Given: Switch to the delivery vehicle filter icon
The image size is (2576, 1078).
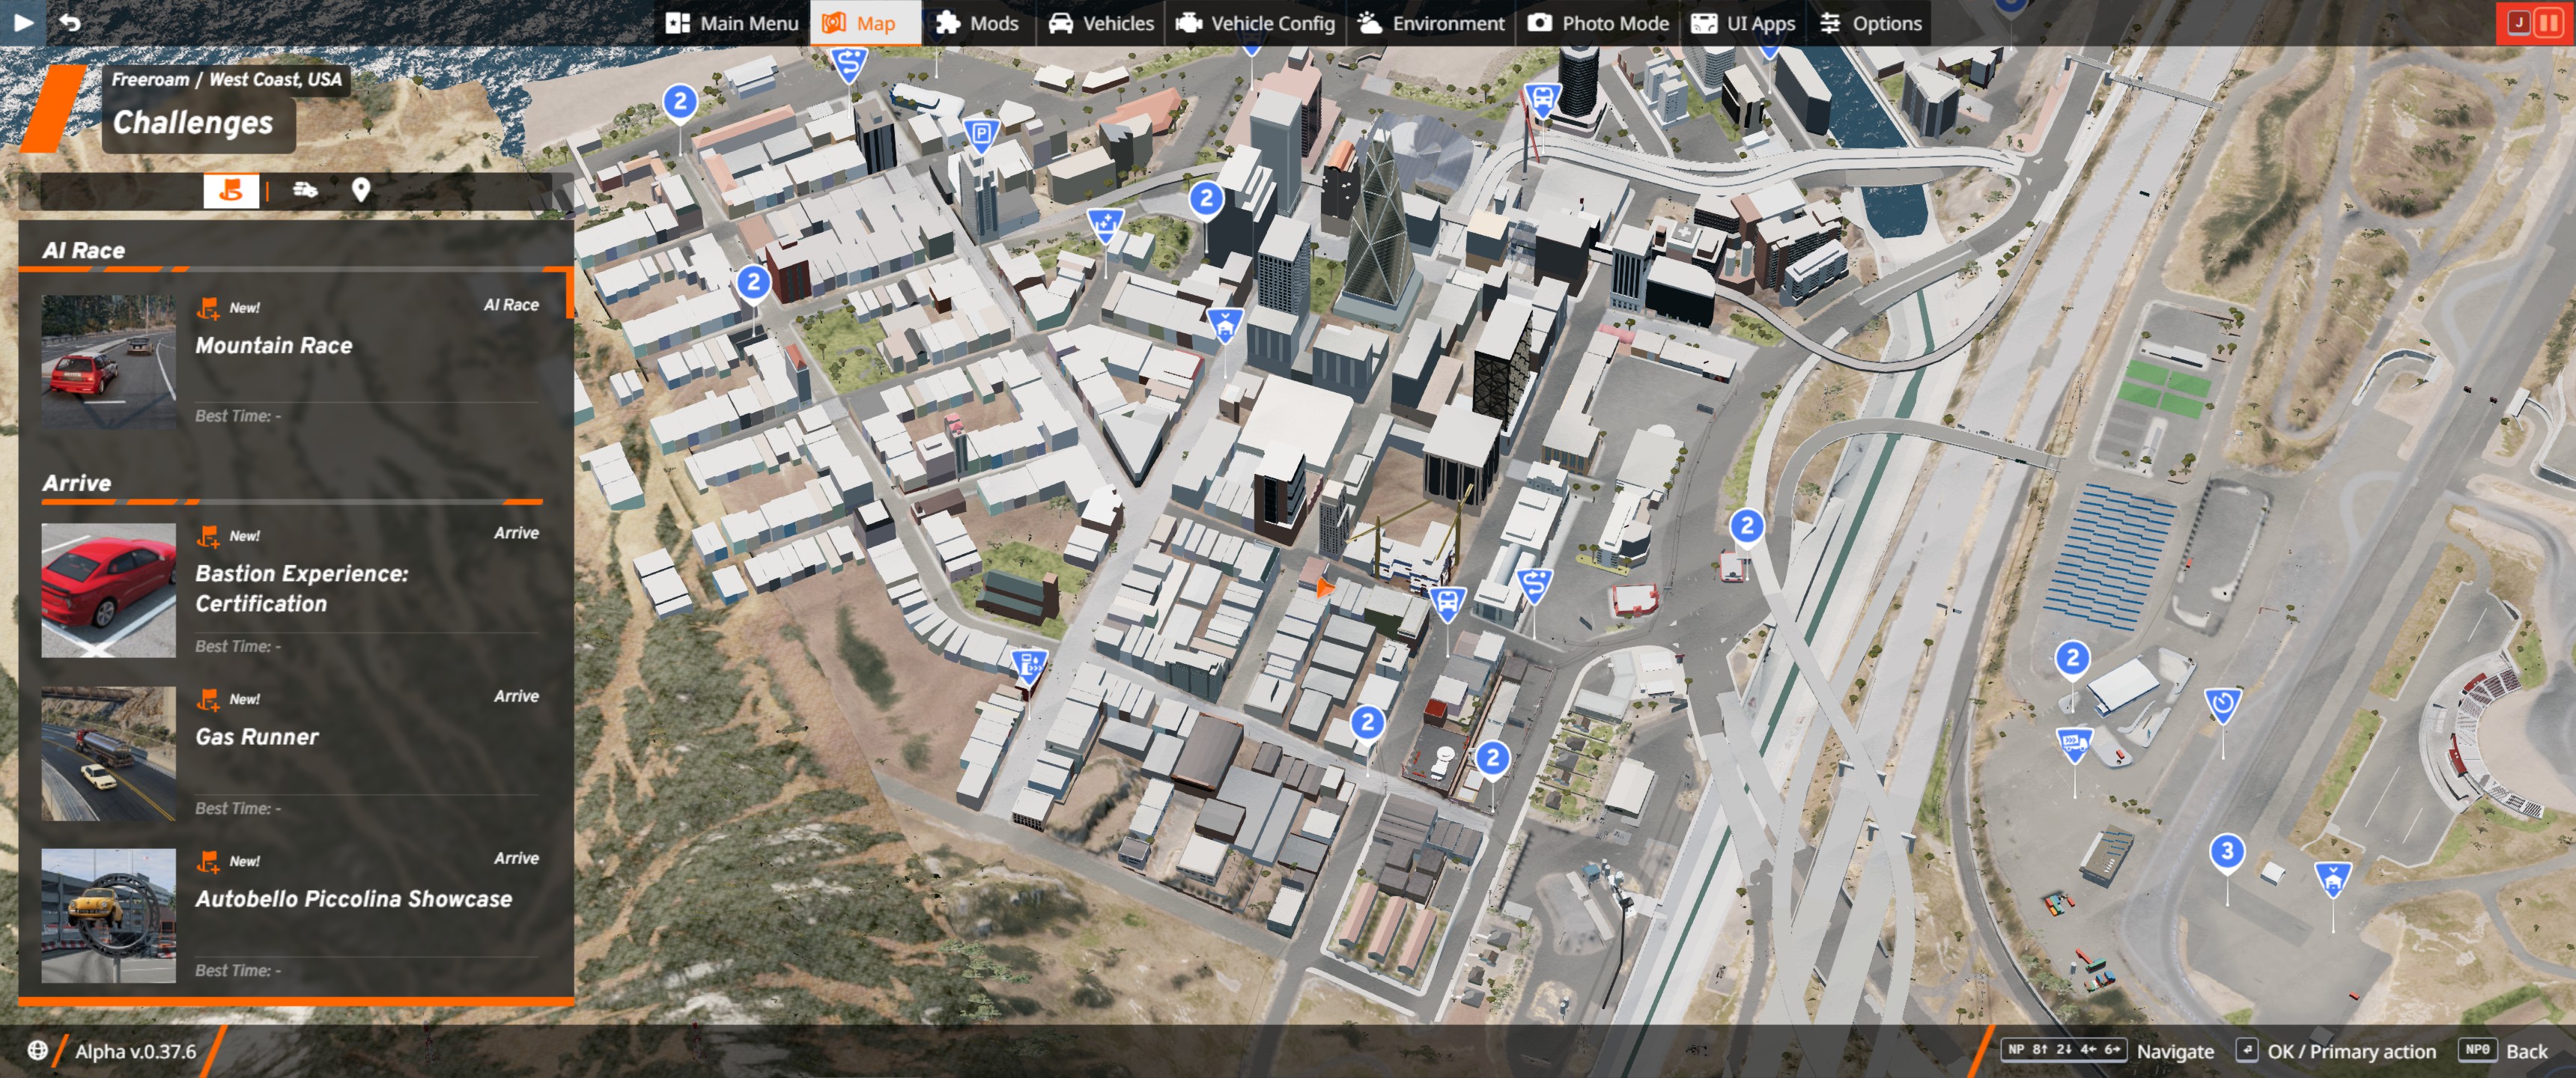Looking at the screenshot, I should 305,190.
